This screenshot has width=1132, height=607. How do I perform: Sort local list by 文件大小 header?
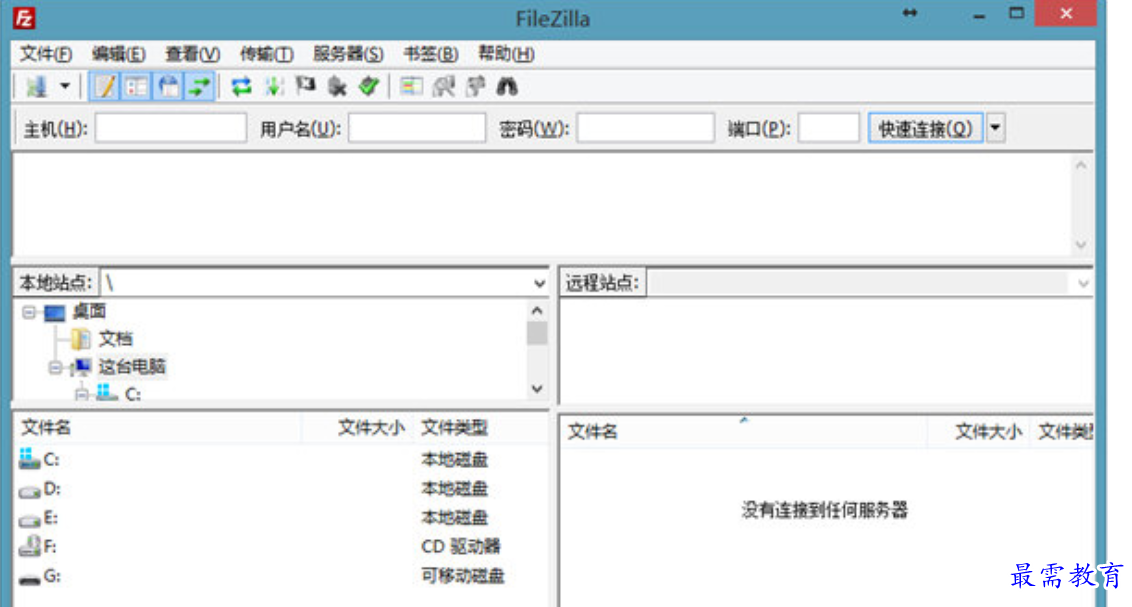coord(371,427)
